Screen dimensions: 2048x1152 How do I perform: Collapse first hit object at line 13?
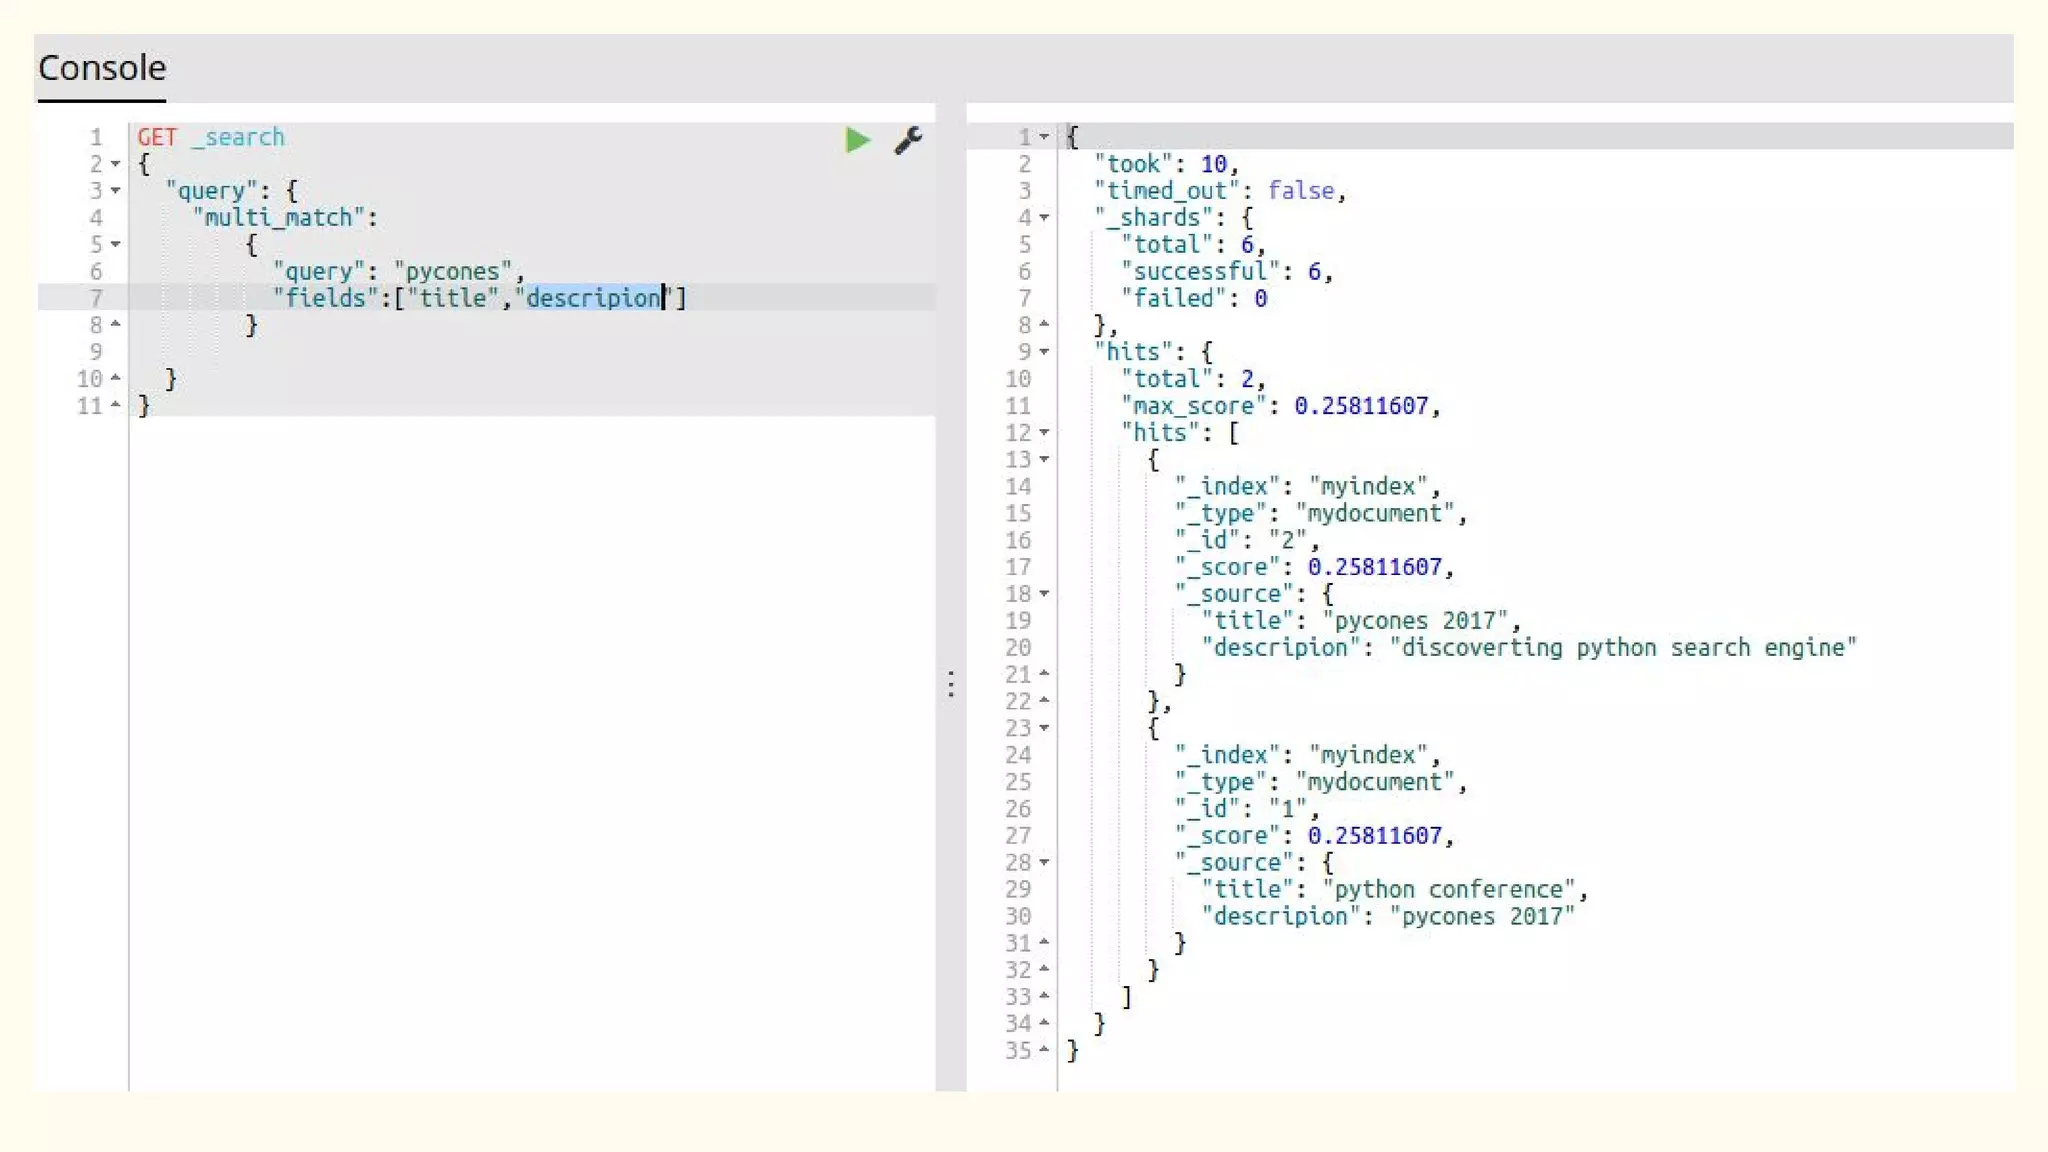pos(1044,460)
